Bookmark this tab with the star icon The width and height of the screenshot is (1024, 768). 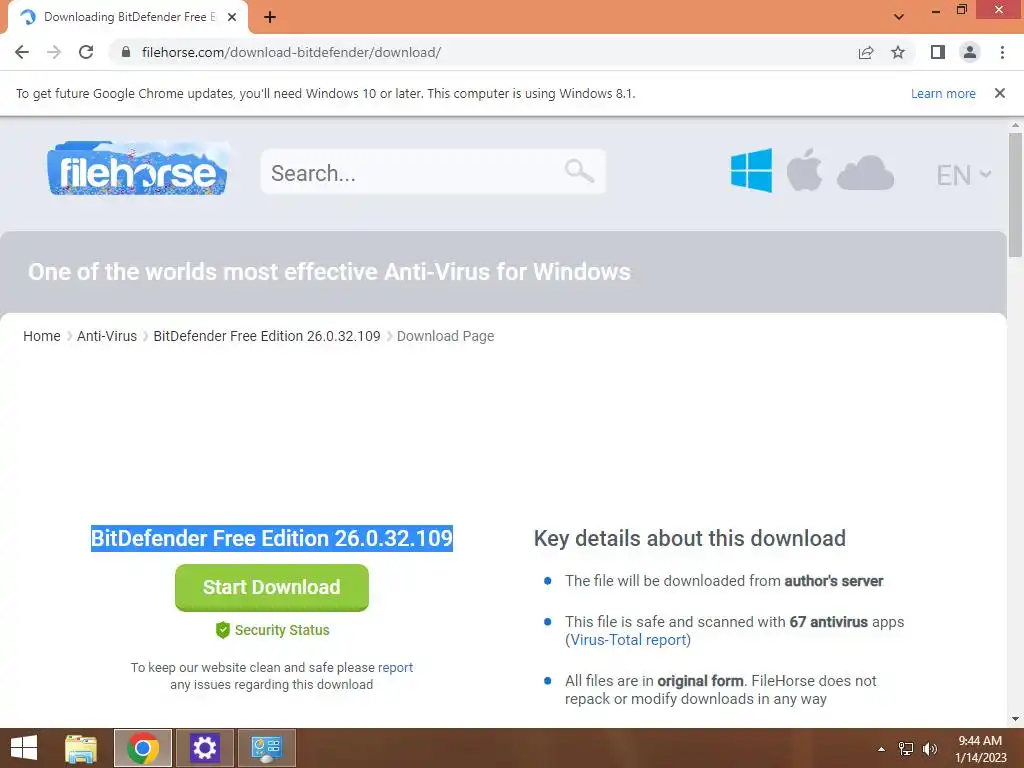click(898, 52)
